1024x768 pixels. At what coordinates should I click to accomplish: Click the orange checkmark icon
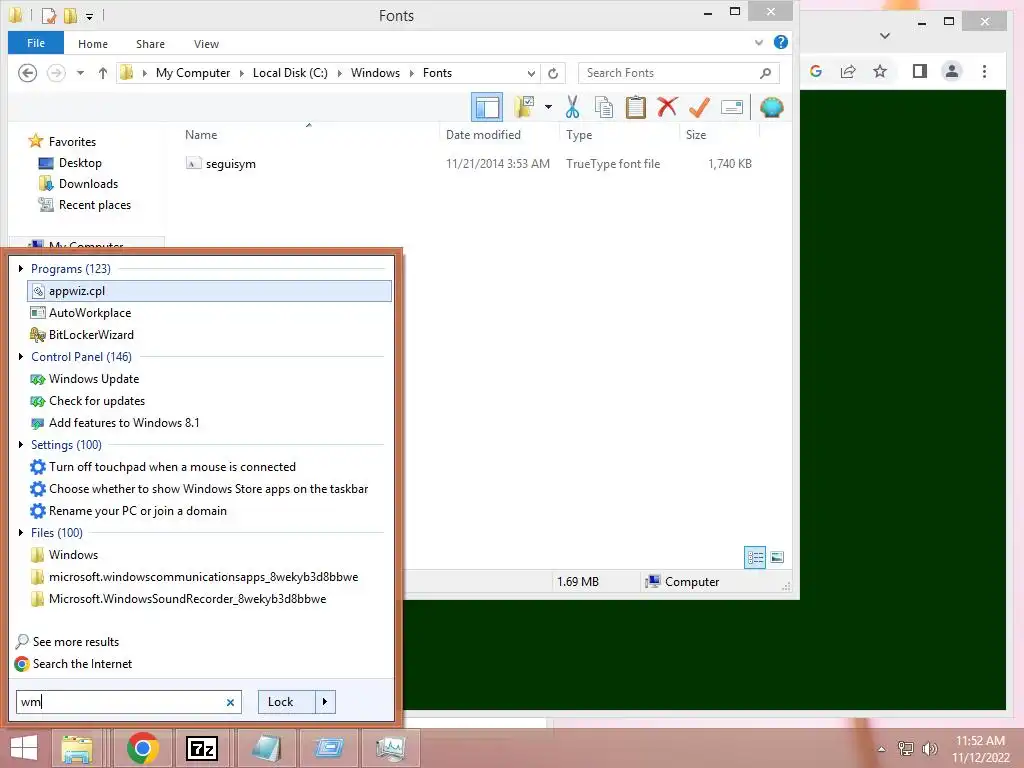click(x=699, y=106)
